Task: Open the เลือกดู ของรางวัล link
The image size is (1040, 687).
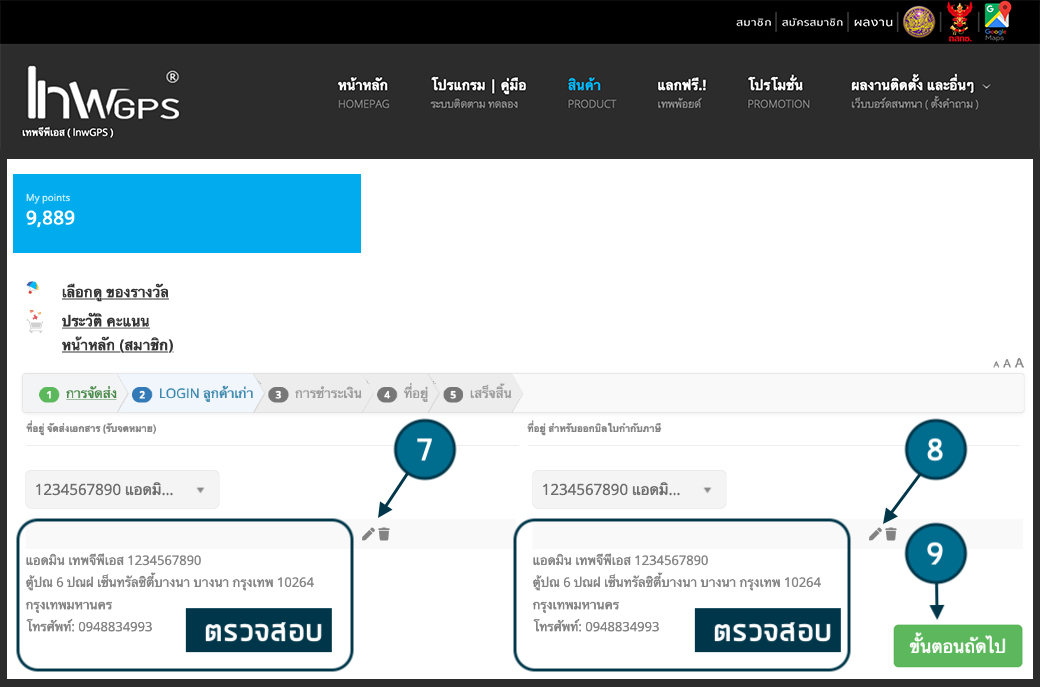Action: tap(114, 293)
